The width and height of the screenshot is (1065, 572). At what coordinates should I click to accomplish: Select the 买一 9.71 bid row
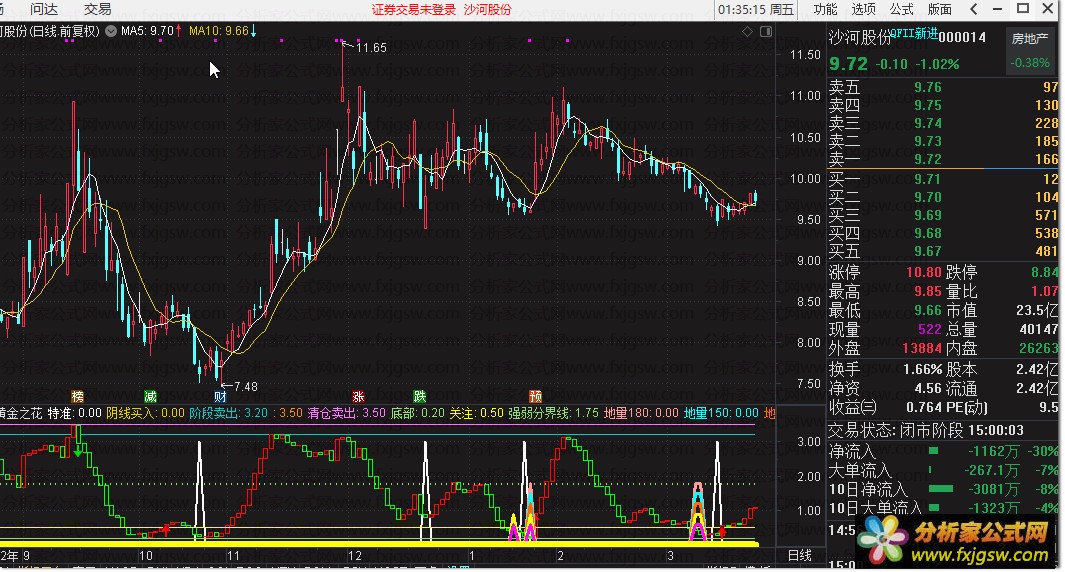point(943,179)
